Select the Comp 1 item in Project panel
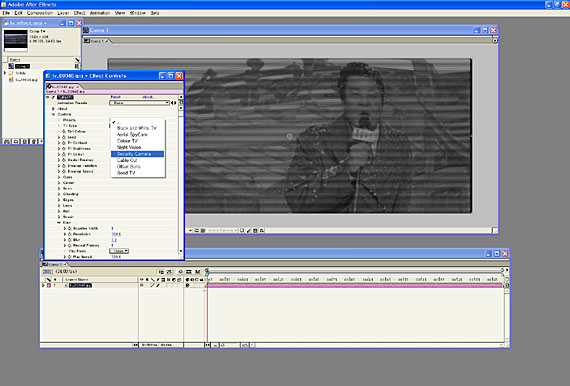Viewport: 570px width, 386px height. coord(22,66)
